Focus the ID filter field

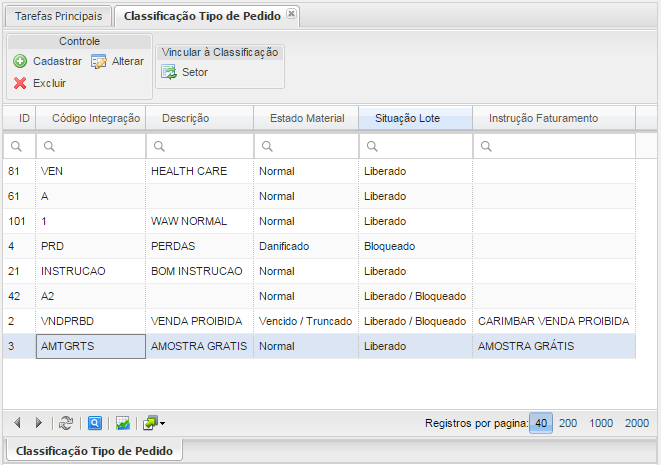20,146
